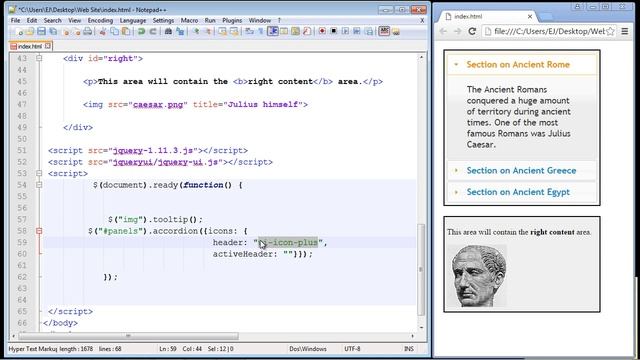Click the editor vertical scrollbar thumb
640x360 pixels.
point(421,269)
